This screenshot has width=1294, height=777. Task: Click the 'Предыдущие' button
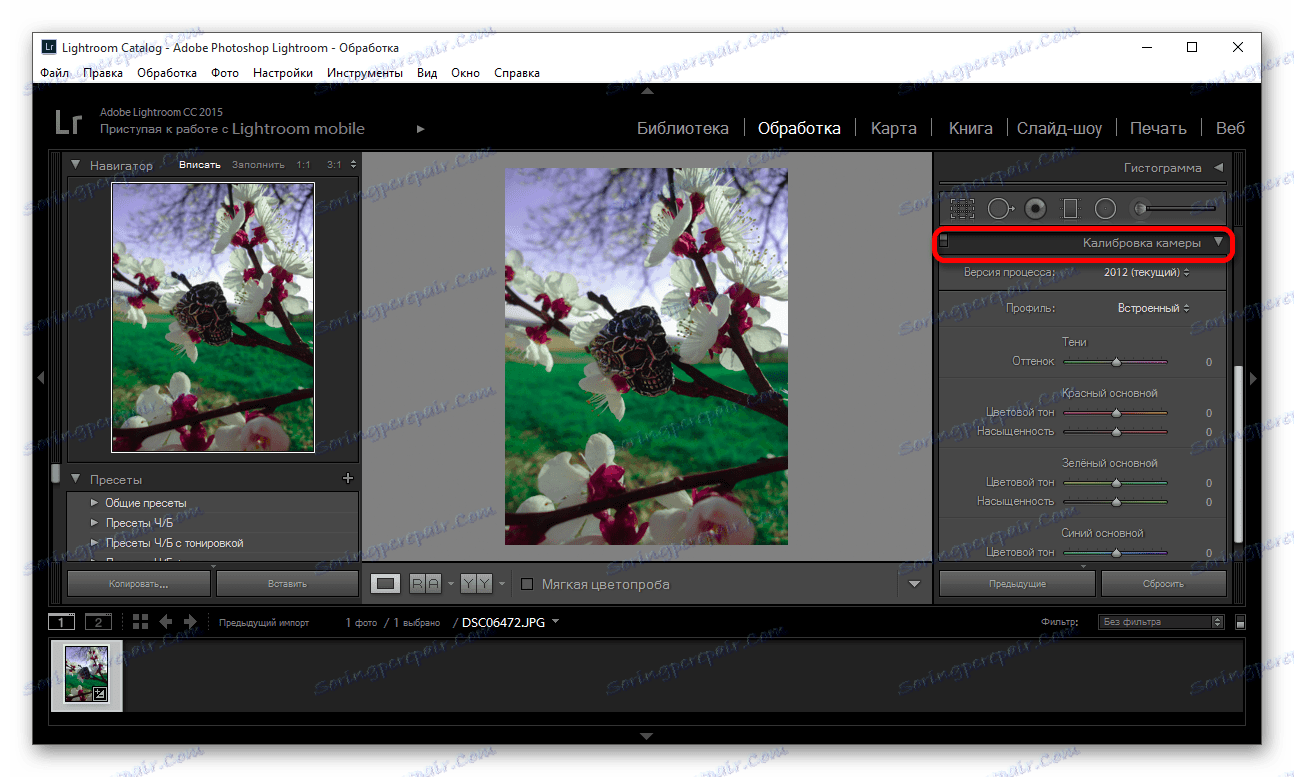click(x=1018, y=583)
